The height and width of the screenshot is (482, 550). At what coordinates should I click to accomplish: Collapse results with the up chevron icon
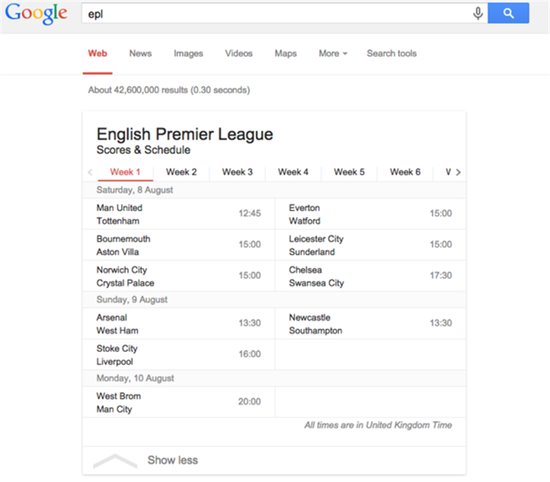[x=115, y=461]
